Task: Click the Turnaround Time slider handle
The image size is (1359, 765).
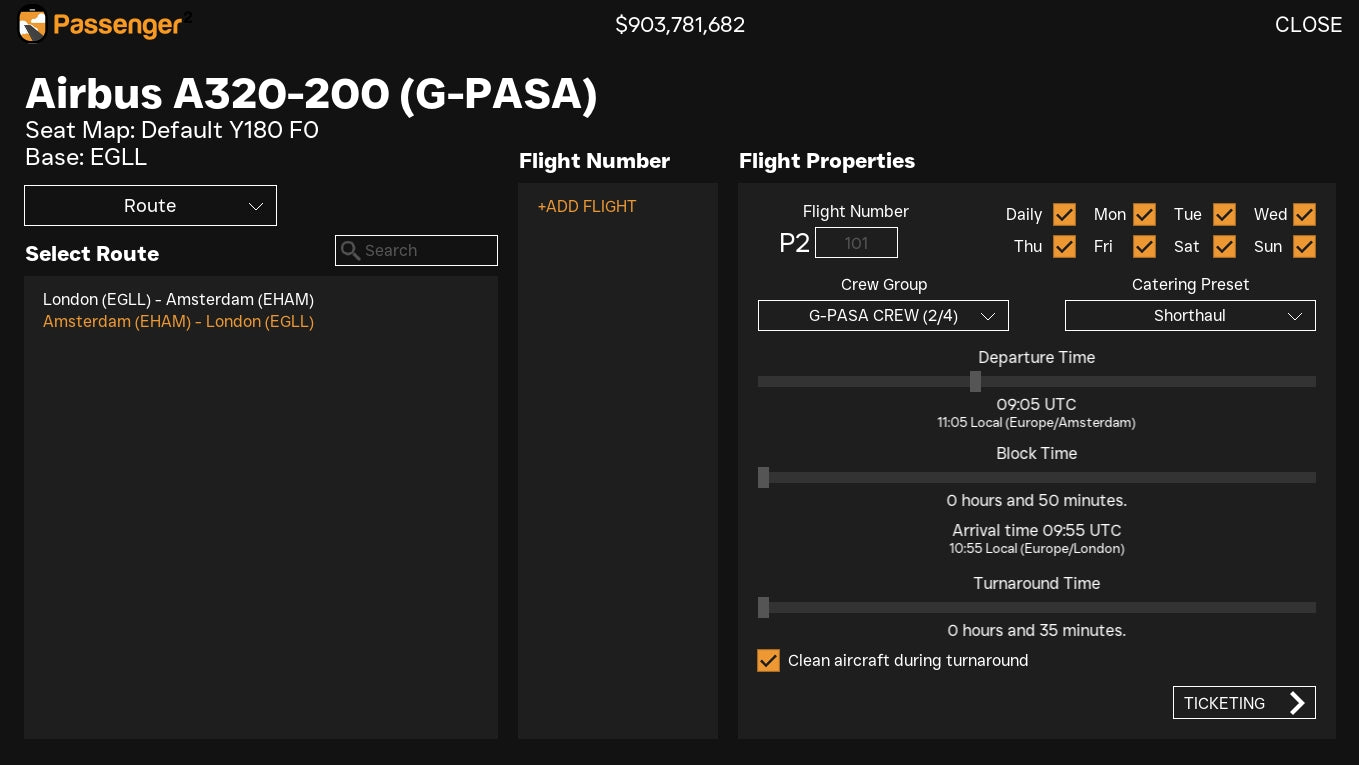Action: click(x=764, y=608)
